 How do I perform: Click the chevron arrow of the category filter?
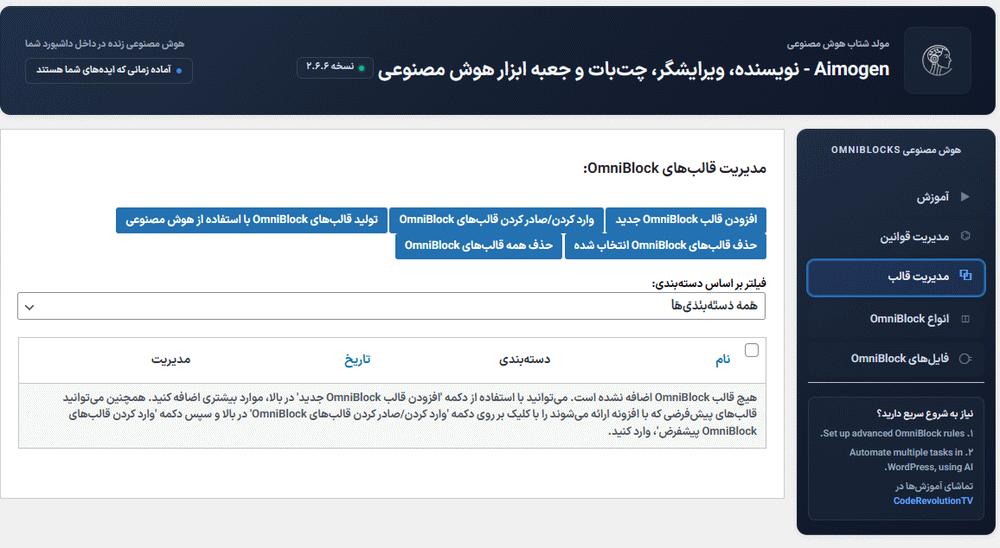[29, 307]
